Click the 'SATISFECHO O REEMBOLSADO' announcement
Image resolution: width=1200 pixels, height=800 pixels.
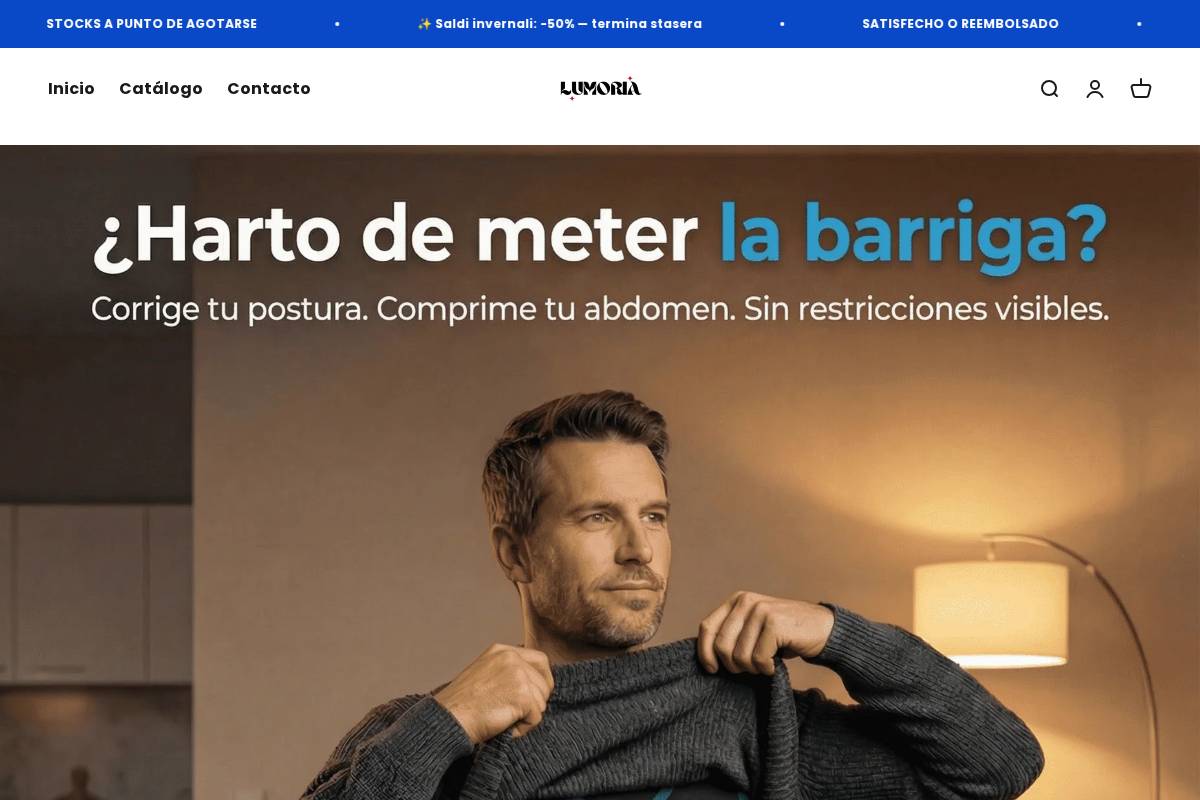pos(960,24)
